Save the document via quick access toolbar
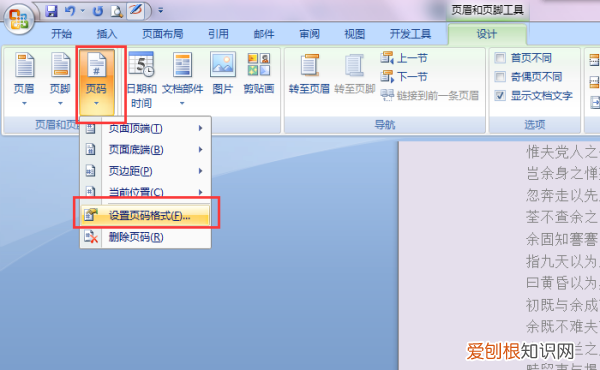The height and width of the screenshot is (370, 600). tap(51, 11)
